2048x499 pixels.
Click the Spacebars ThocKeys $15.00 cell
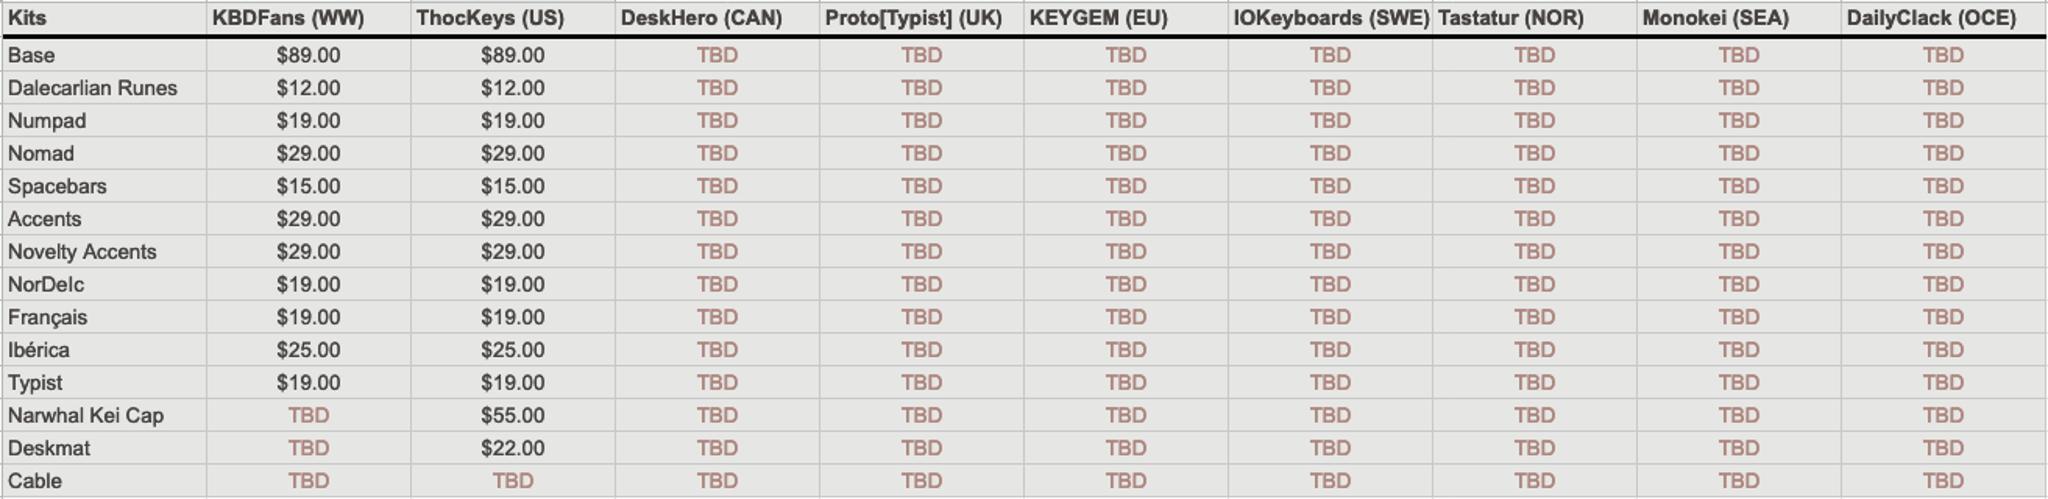click(x=513, y=186)
